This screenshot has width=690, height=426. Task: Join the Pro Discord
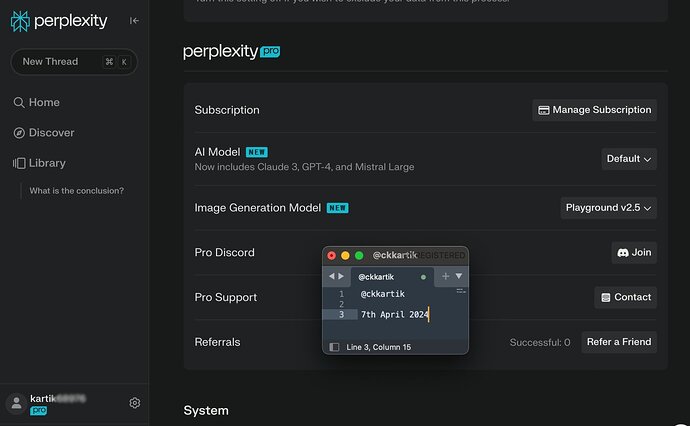pyautogui.click(x=634, y=253)
